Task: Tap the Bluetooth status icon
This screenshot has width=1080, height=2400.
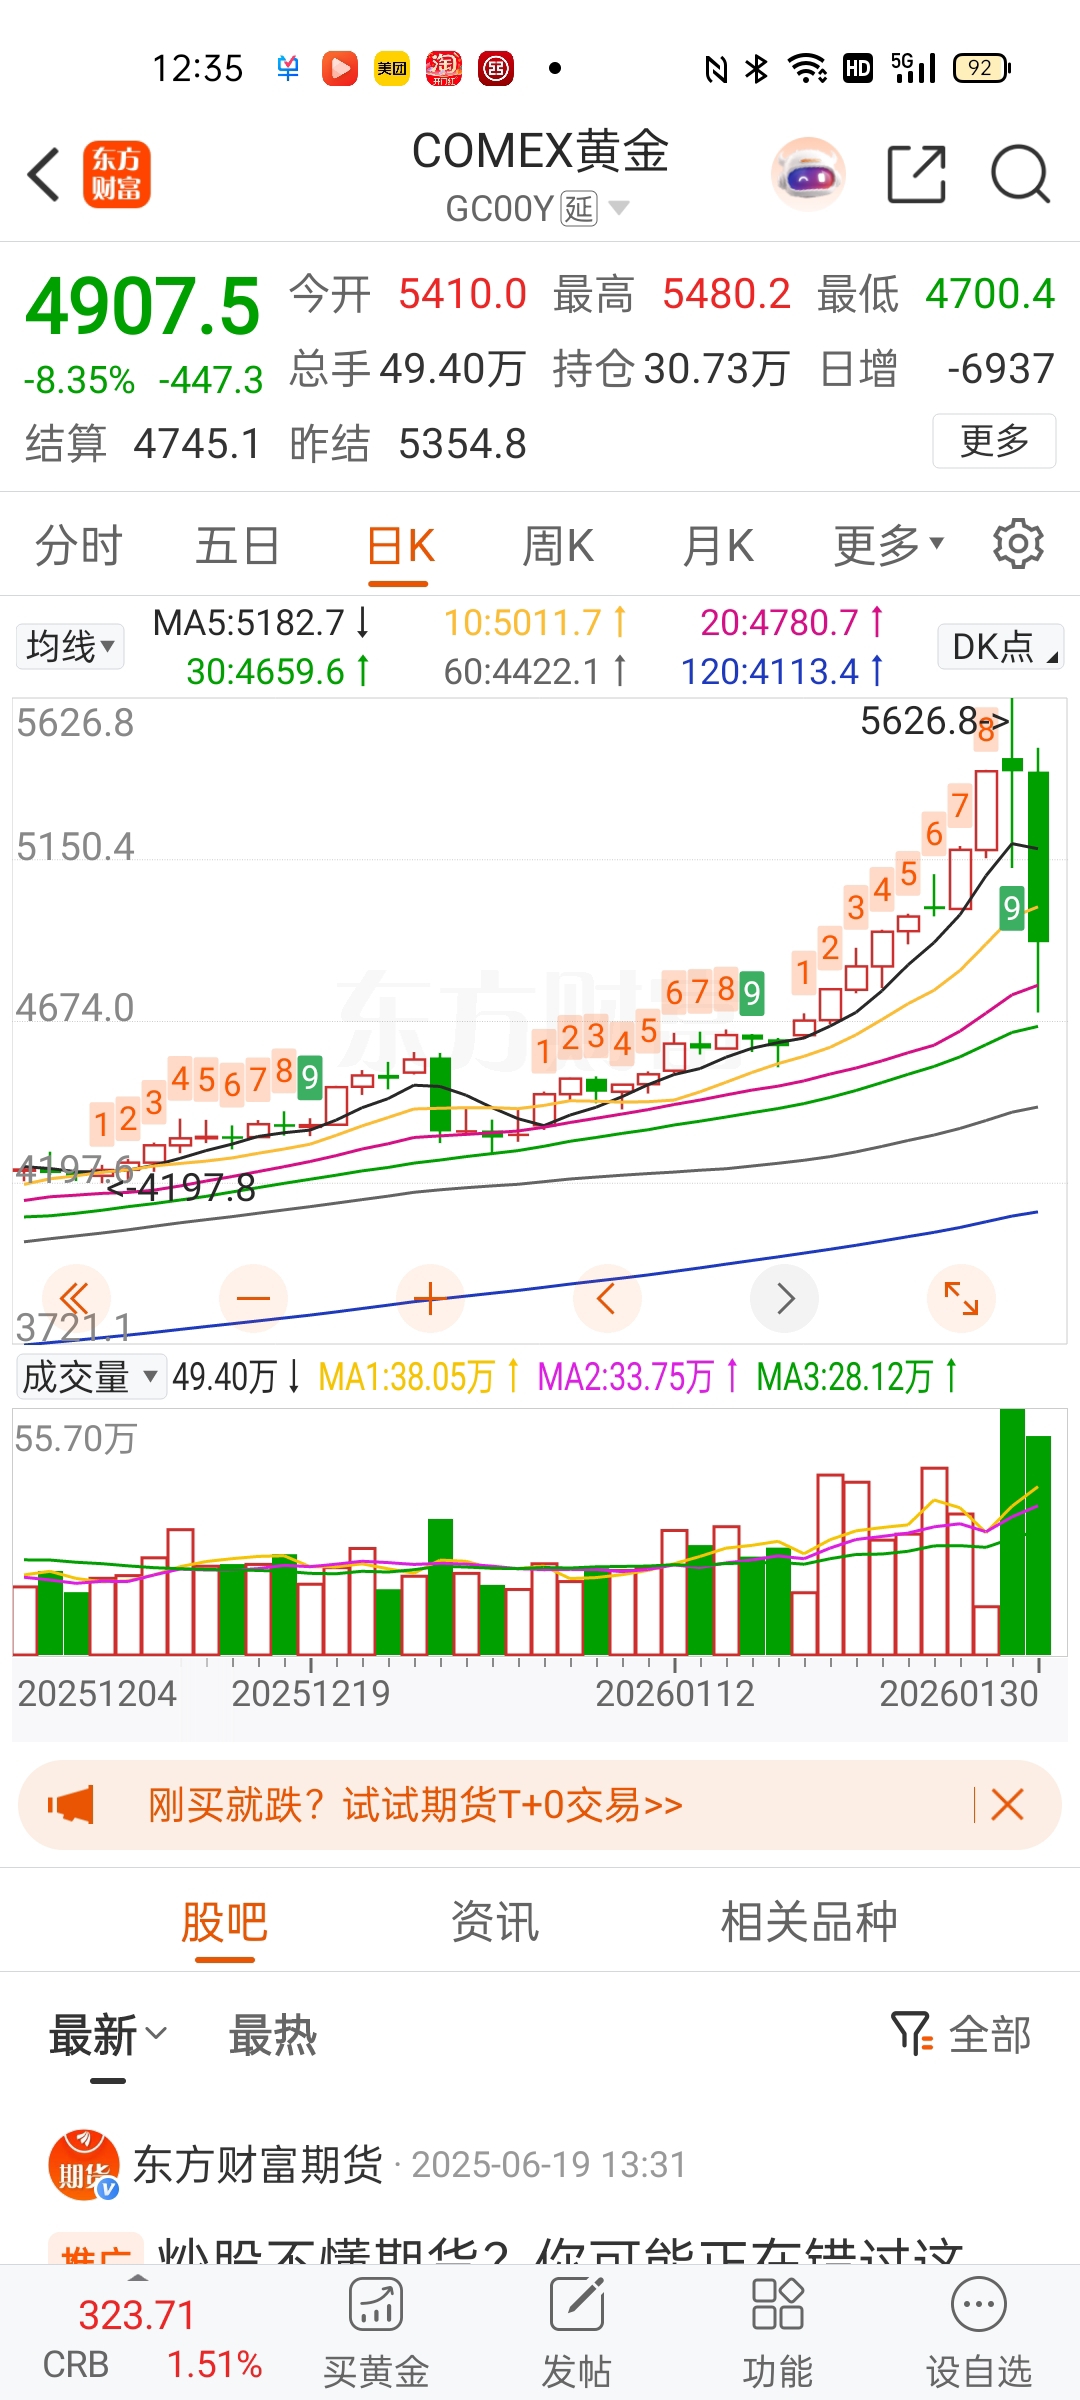Action: pyautogui.click(x=757, y=68)
